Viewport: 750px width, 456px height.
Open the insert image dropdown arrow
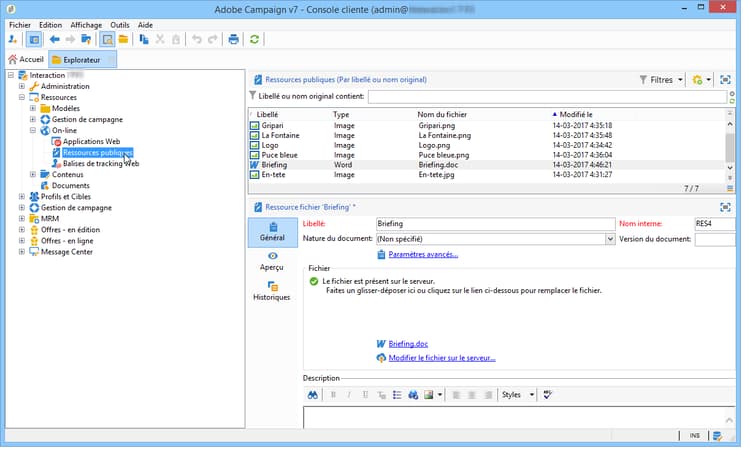[x=440, y=395]
